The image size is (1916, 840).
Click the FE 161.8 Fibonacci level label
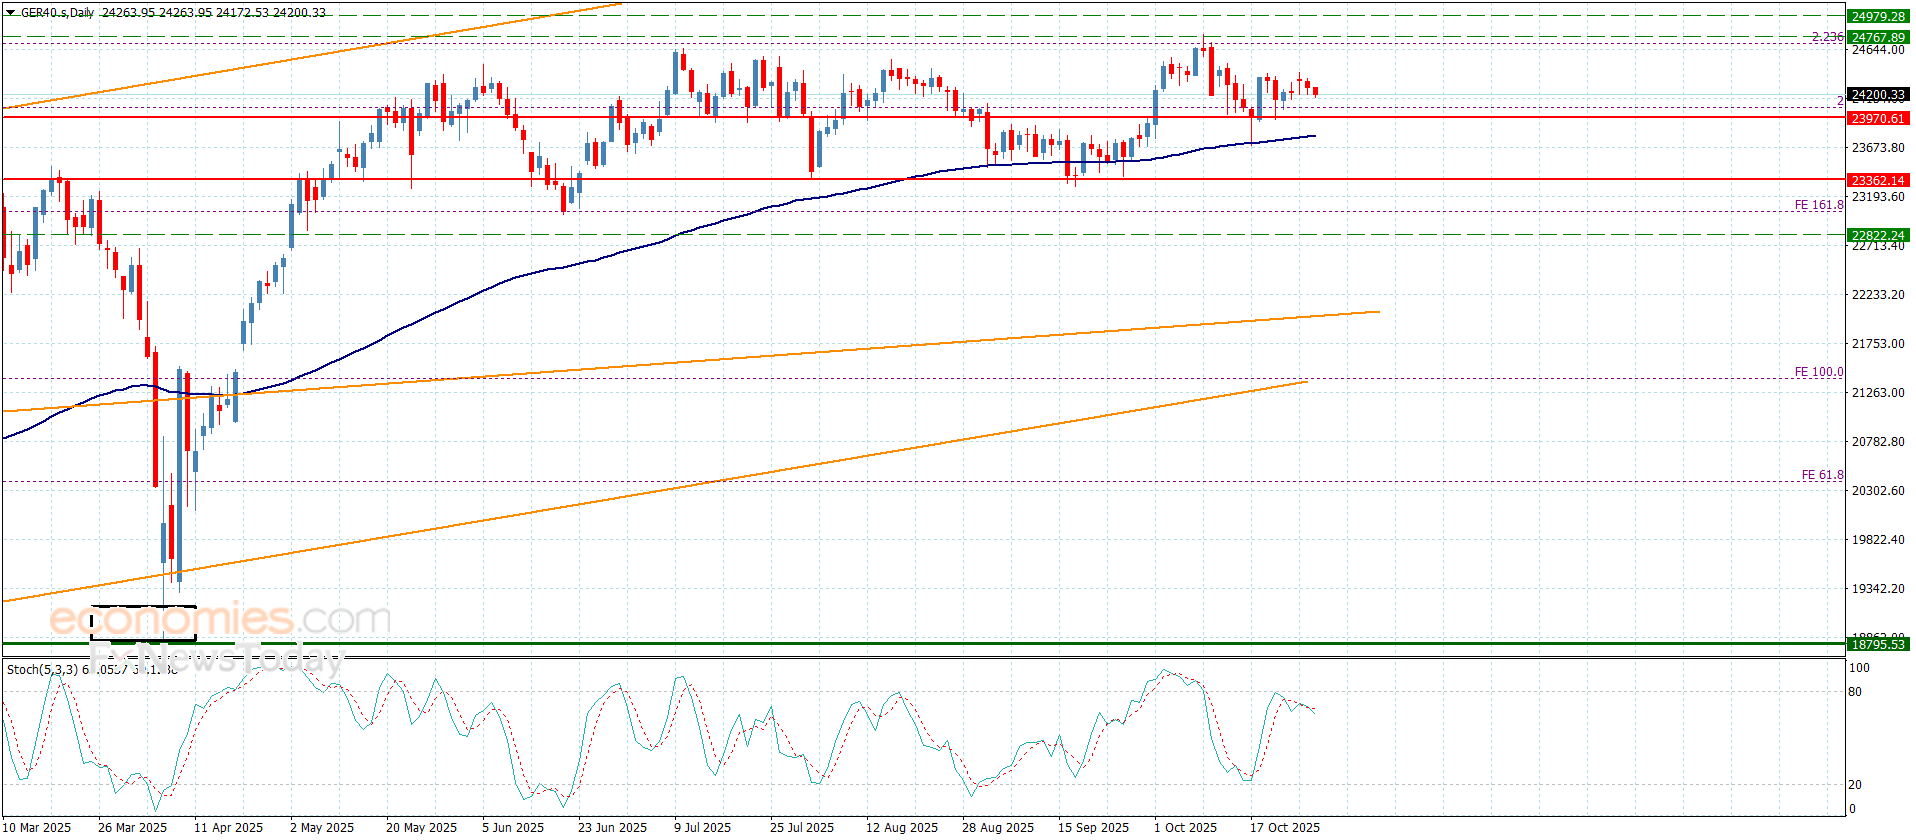click(1818, 205)
